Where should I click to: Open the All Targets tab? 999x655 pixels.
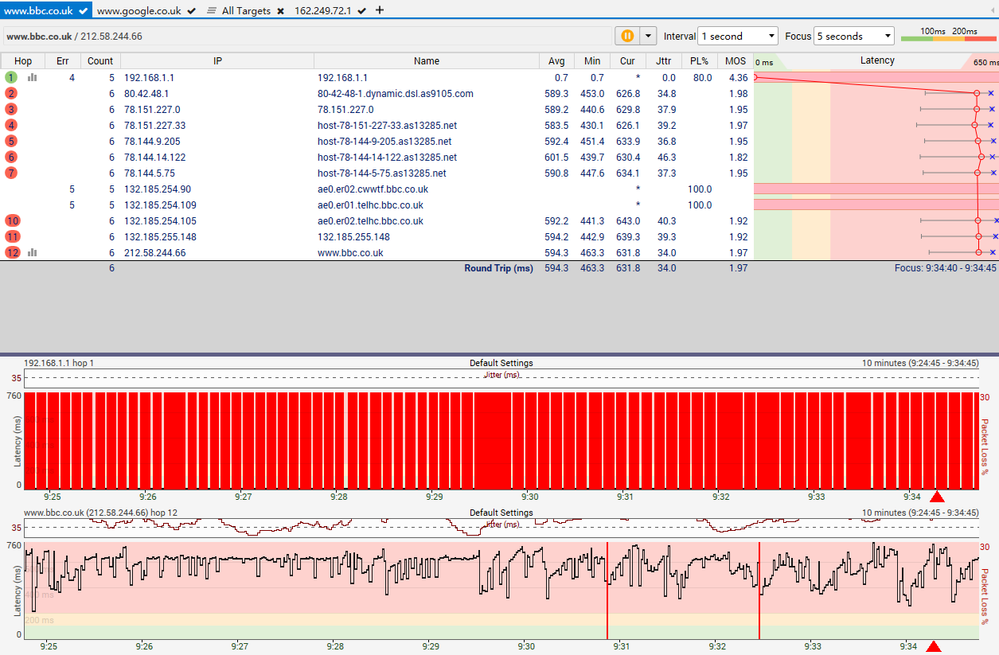(246, 10)
